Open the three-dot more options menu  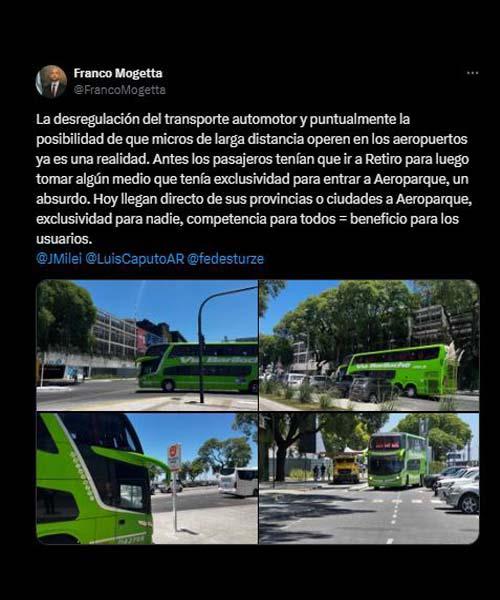pos(473,73)
